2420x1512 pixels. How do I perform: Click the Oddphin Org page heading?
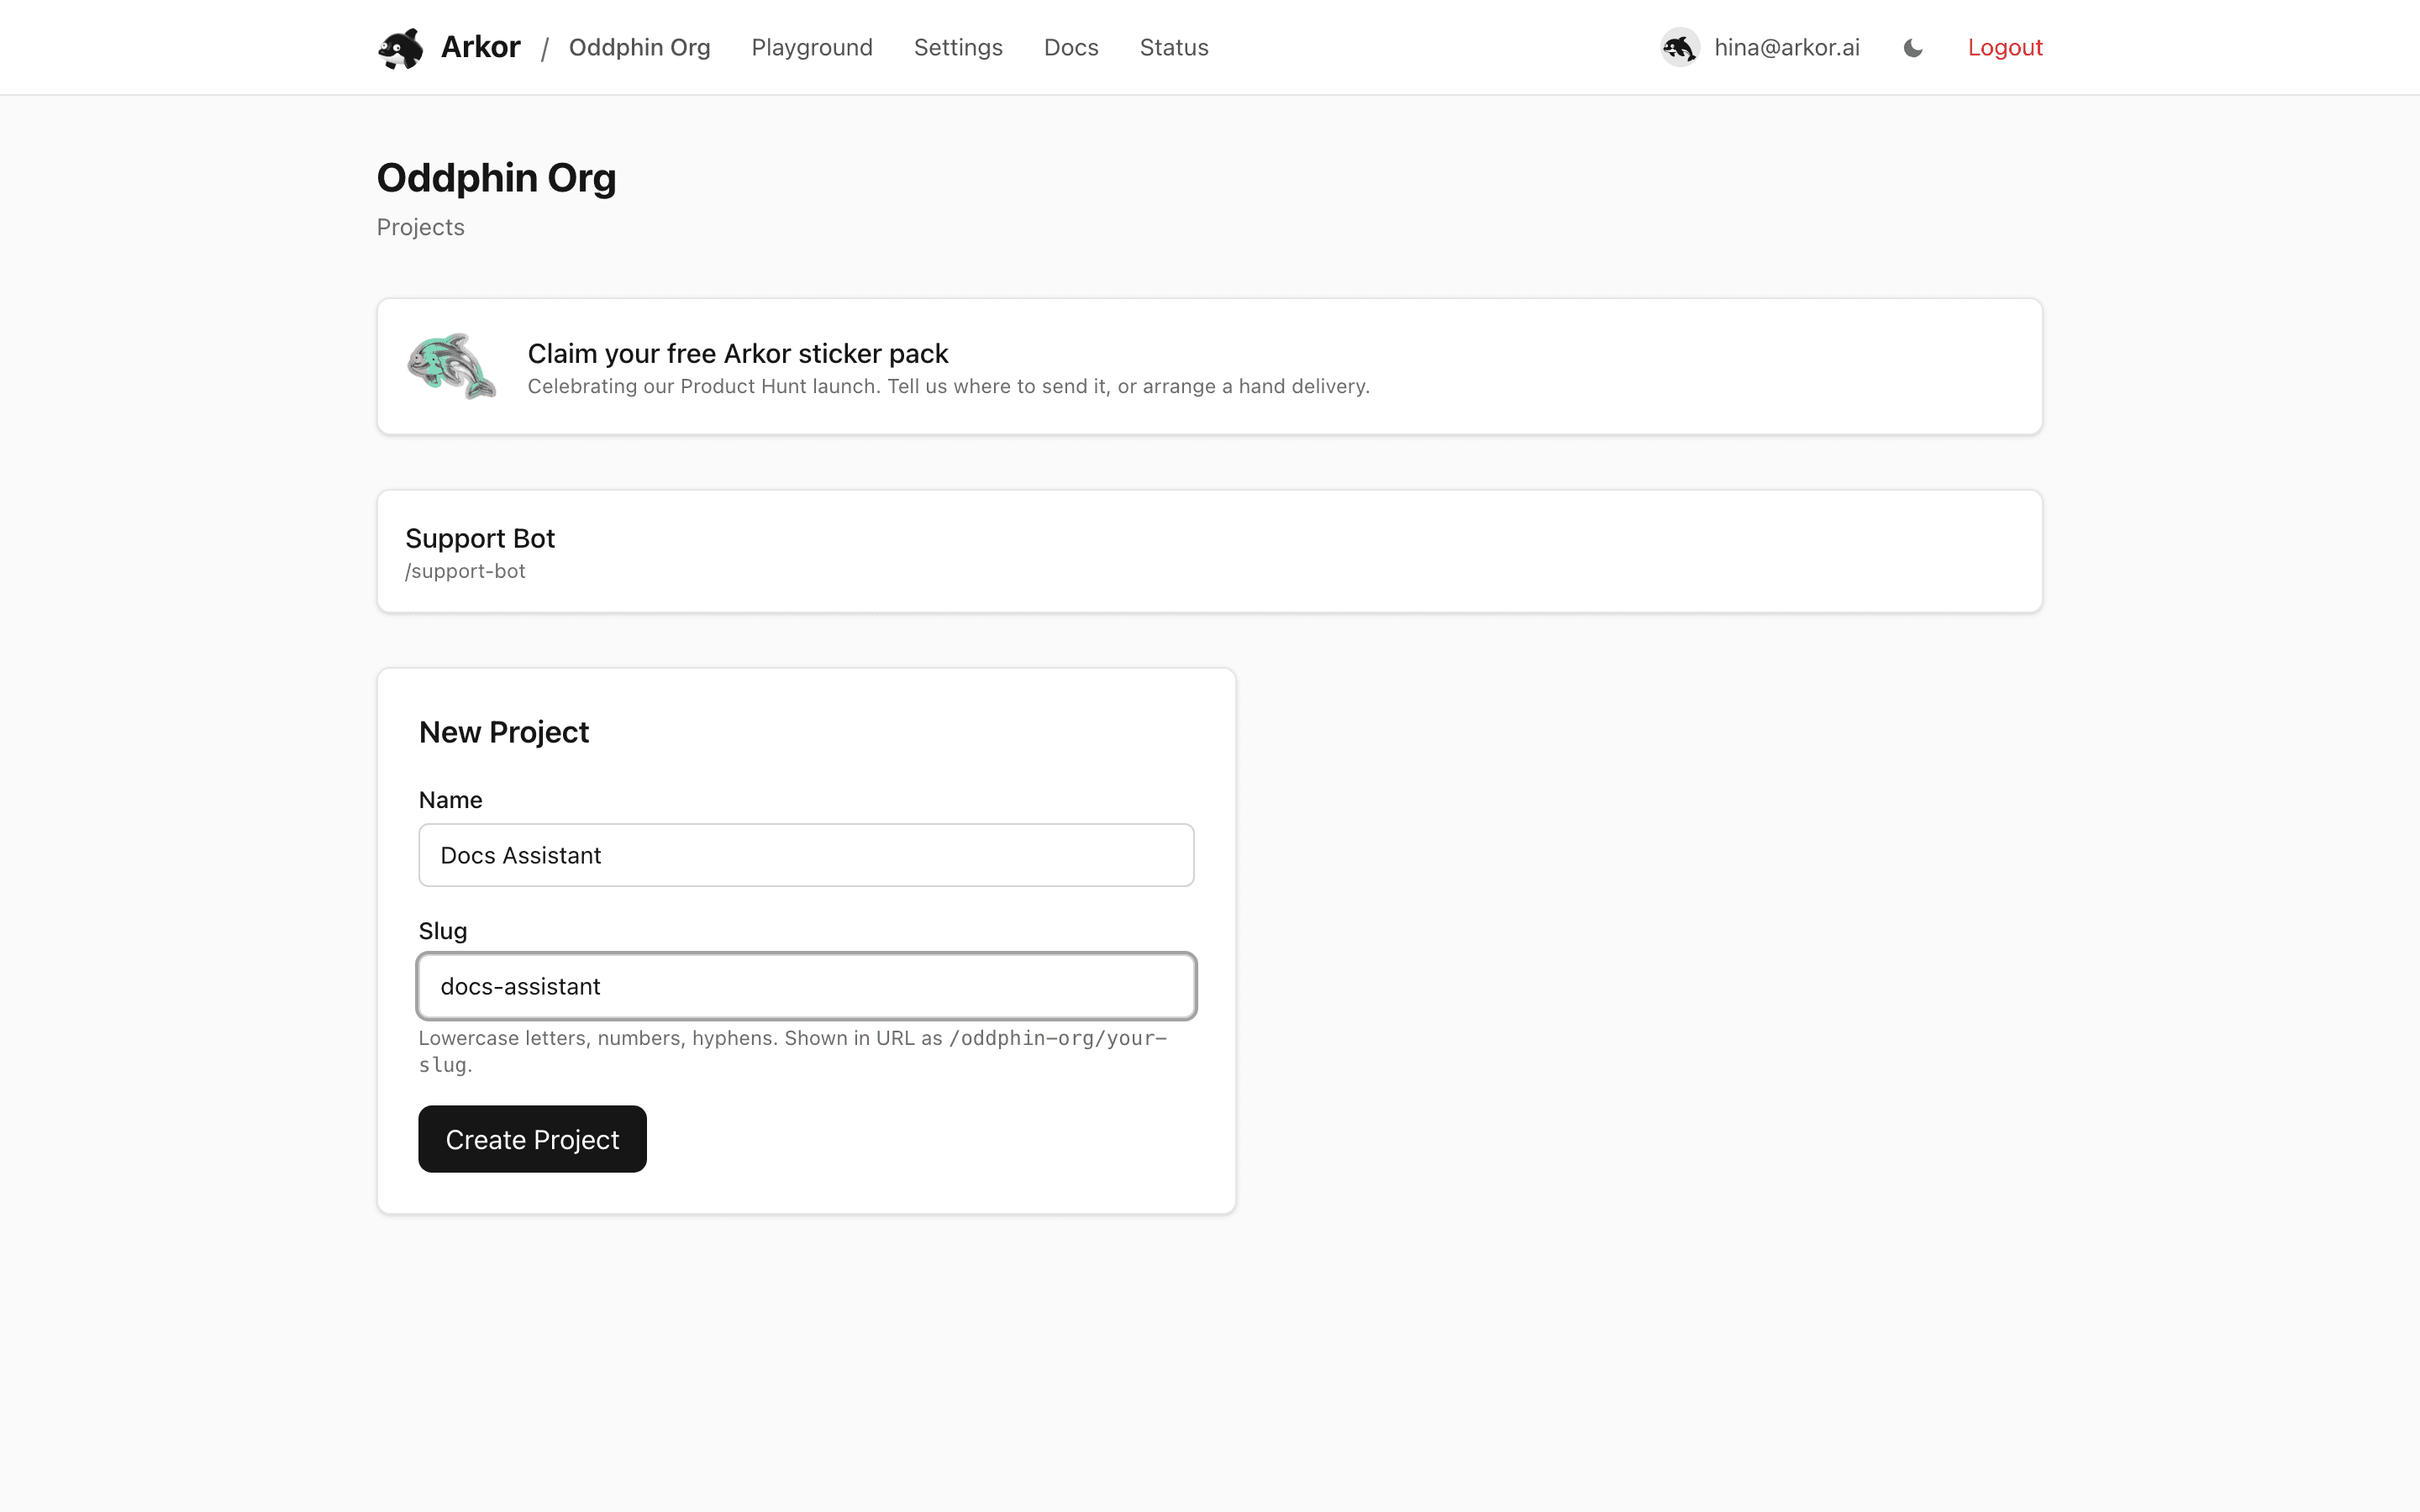click(496, 178)
